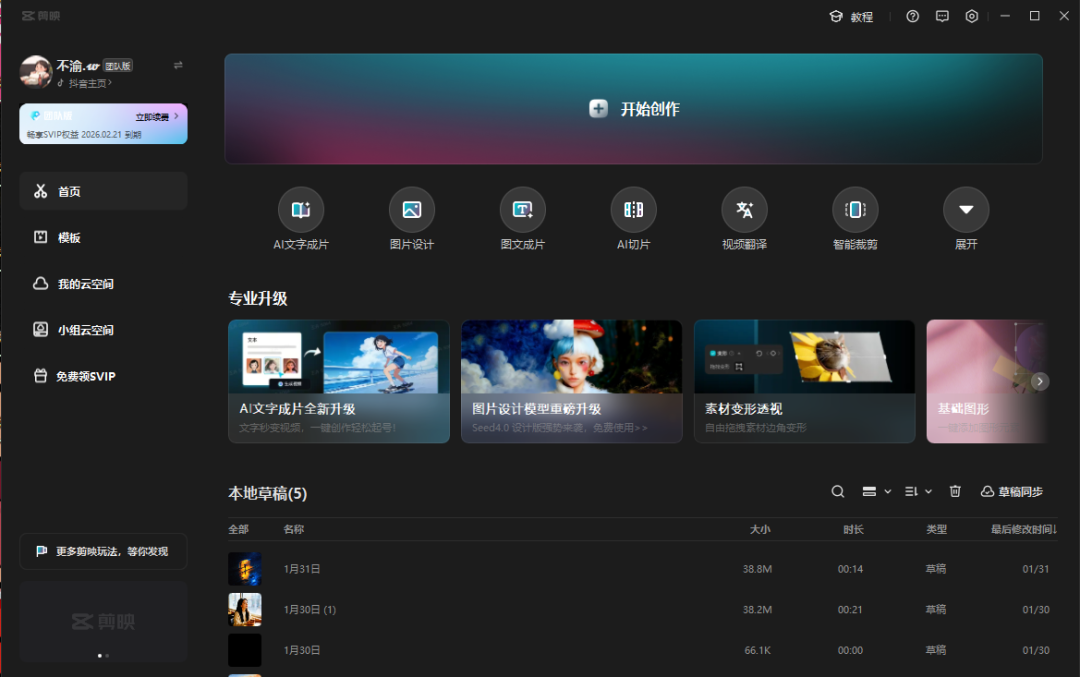Click the 开始创作 button
The height and width of the screenshot is (677, 1080).
point(633,109)
